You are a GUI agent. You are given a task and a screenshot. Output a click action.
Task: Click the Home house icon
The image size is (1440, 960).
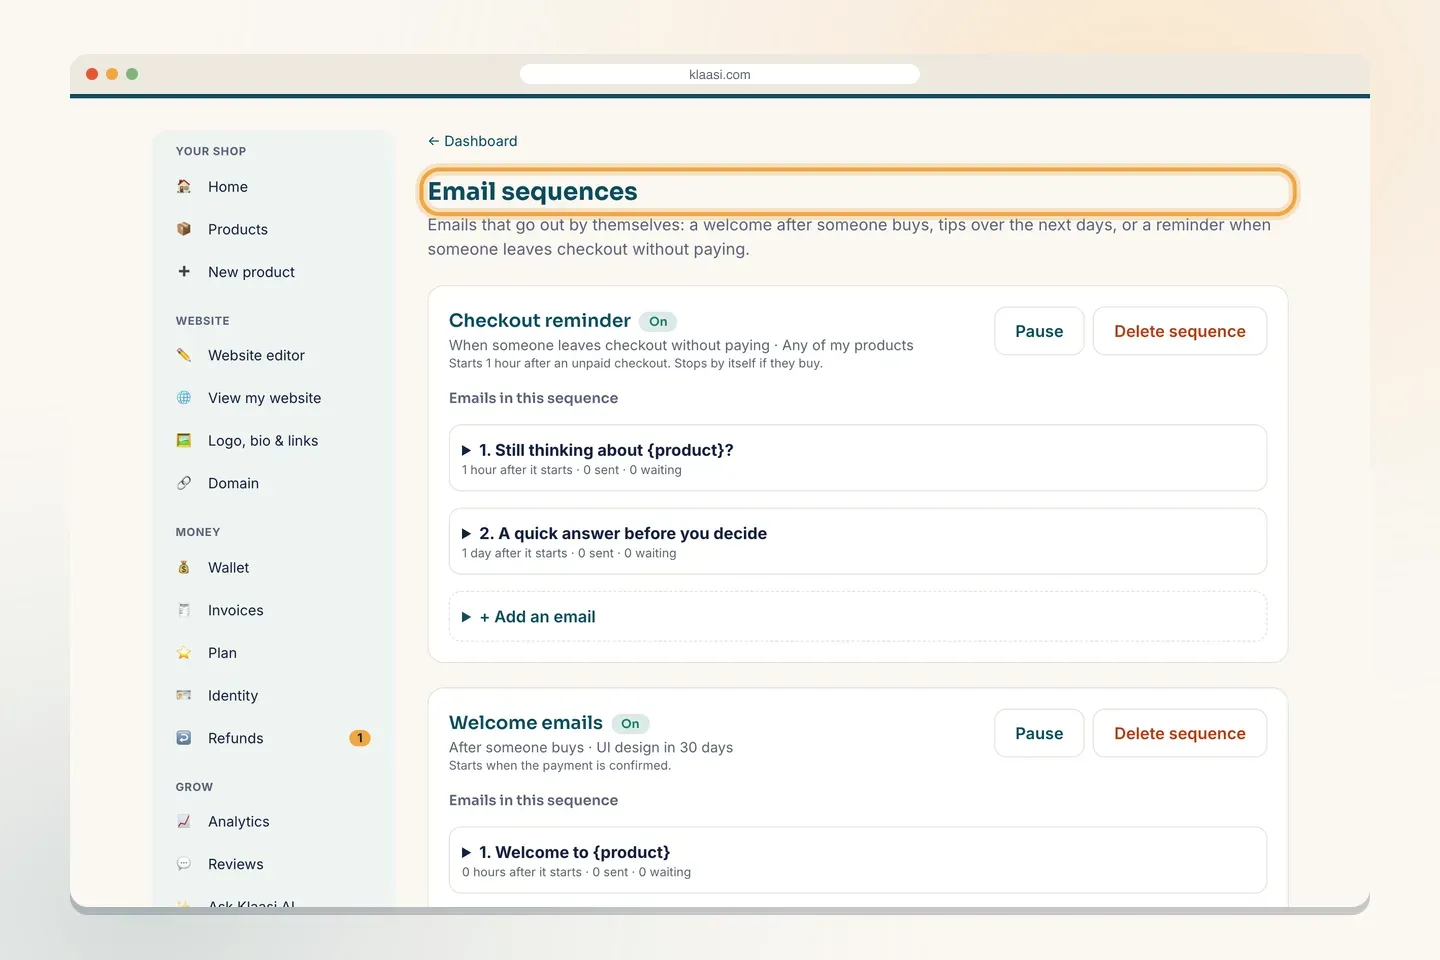tap(184, 187)
